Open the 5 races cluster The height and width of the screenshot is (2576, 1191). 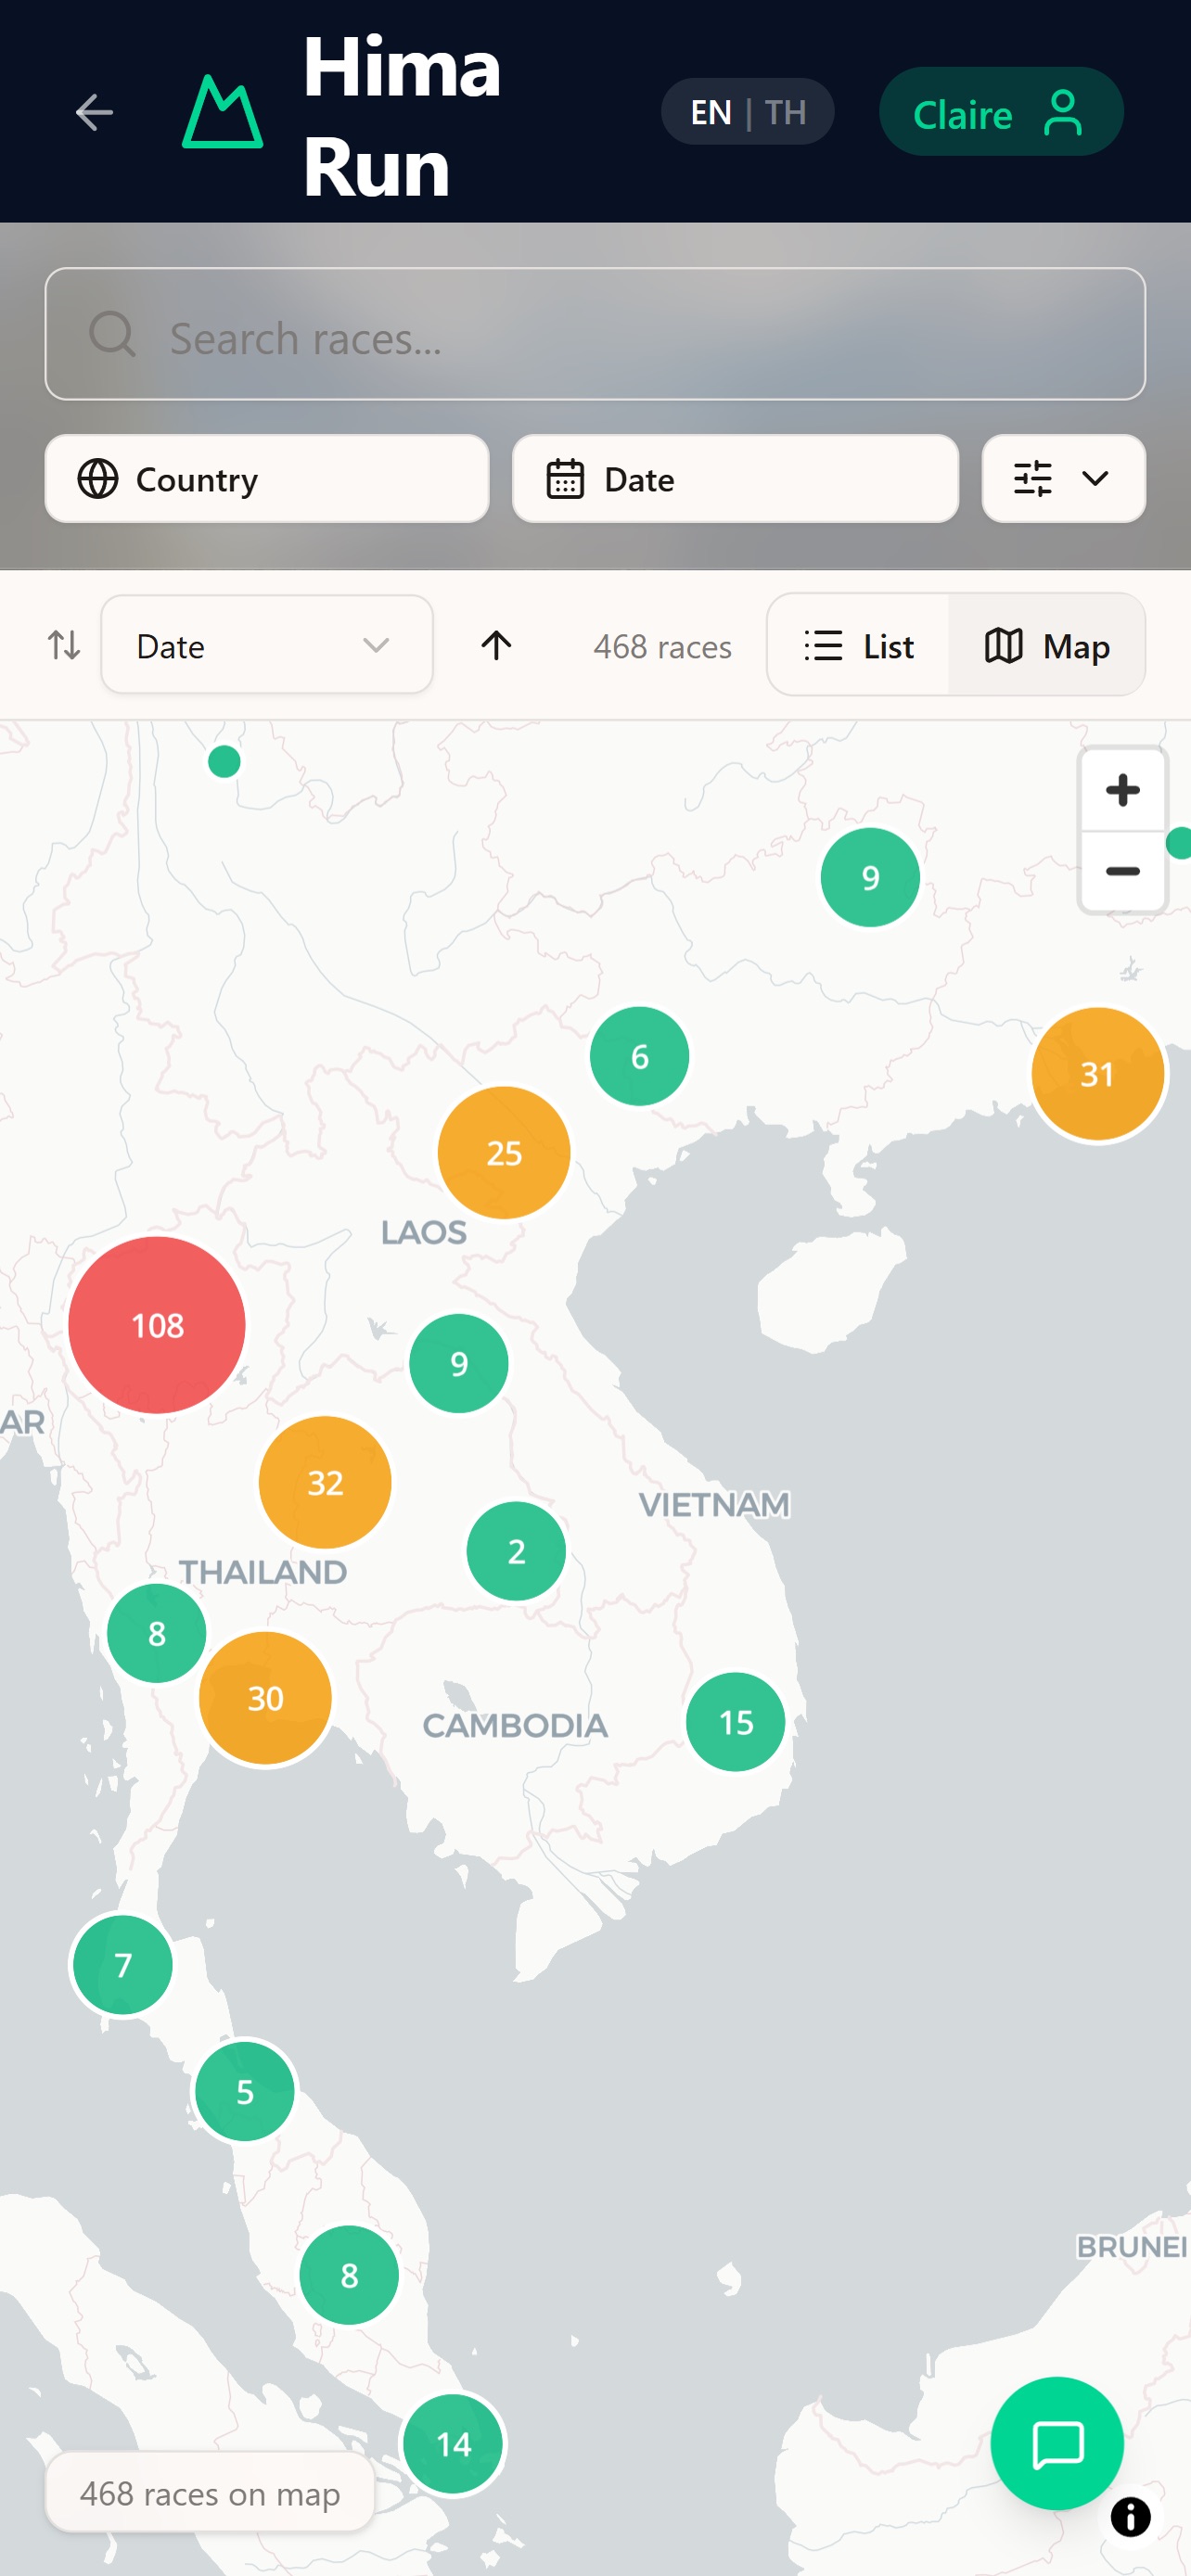245,2091
